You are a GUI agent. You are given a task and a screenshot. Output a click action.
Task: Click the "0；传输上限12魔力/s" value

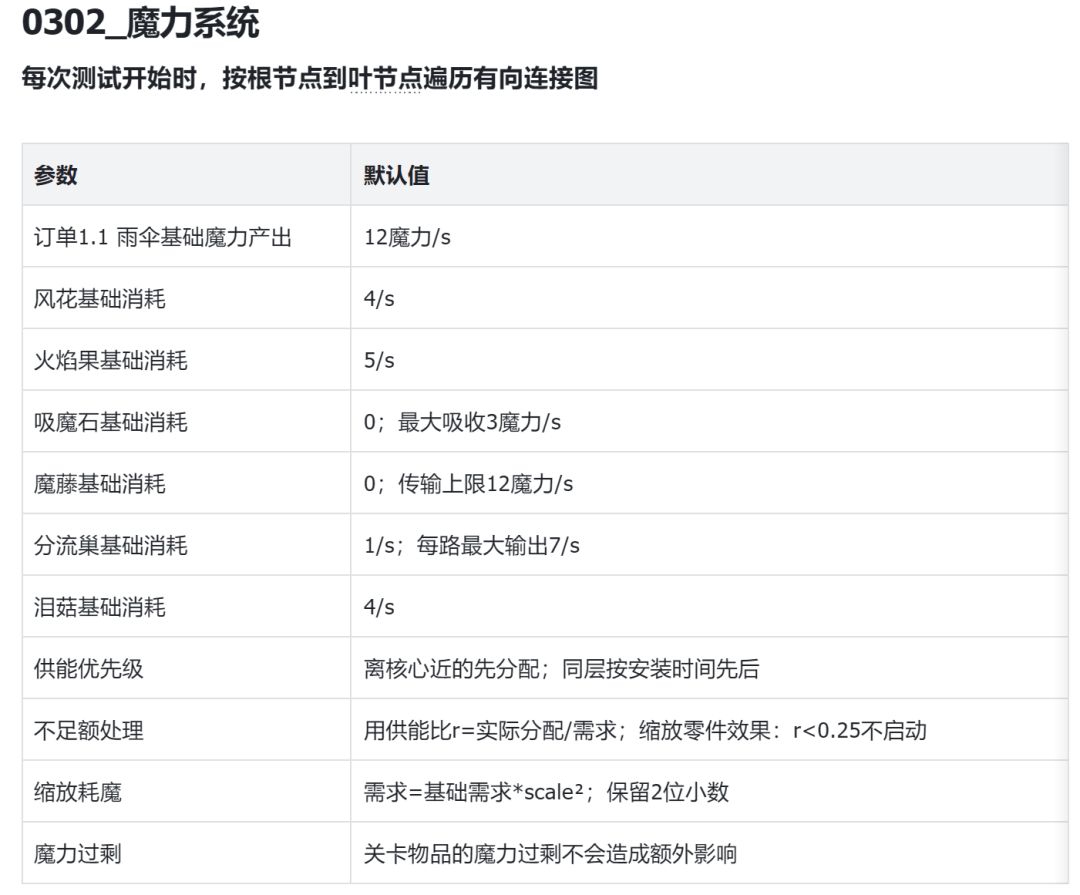[x=468, y=484]
